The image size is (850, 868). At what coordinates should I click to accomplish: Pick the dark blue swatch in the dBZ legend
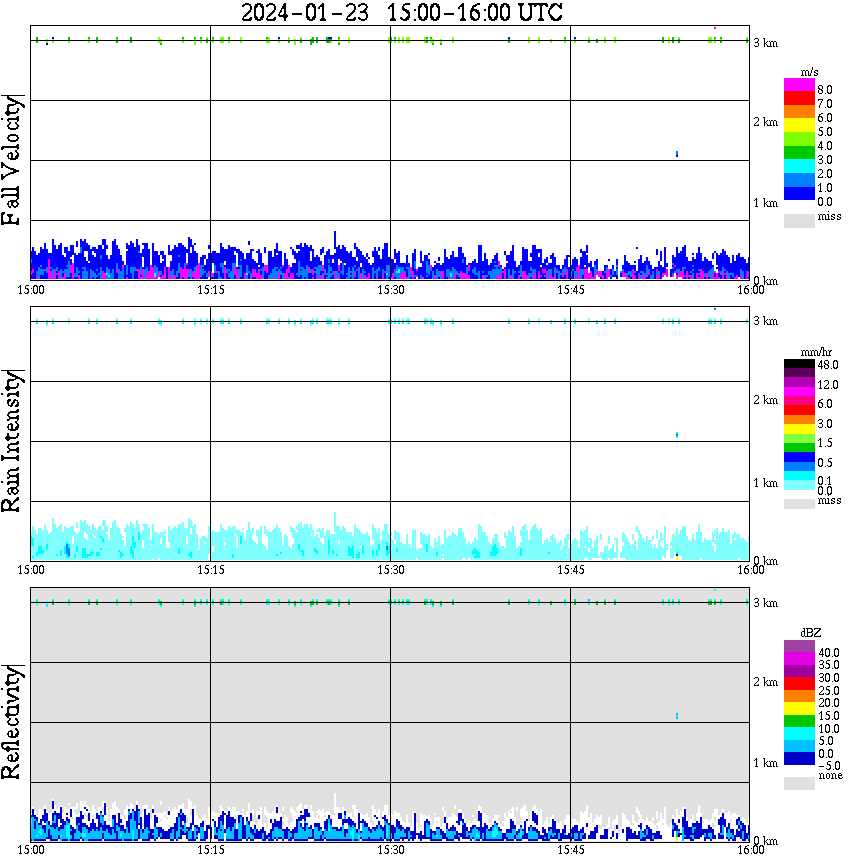pos(799,758)
